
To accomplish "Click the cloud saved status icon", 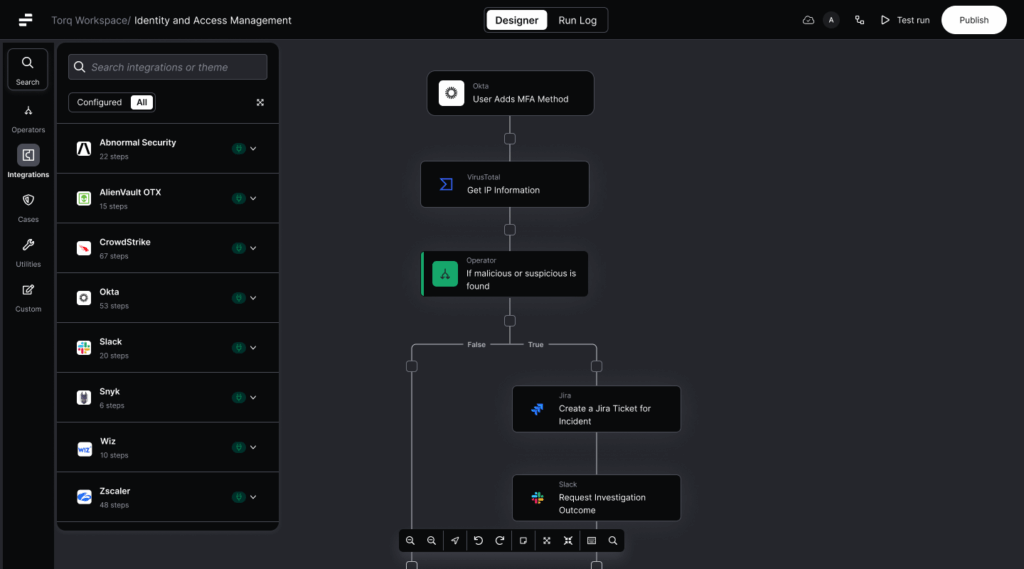I will coord(808,20).
